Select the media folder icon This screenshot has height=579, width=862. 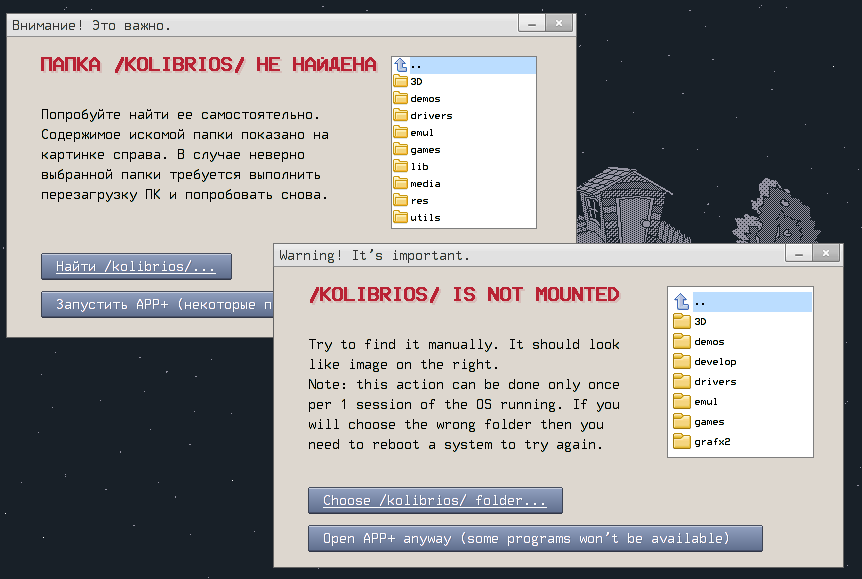400,184
